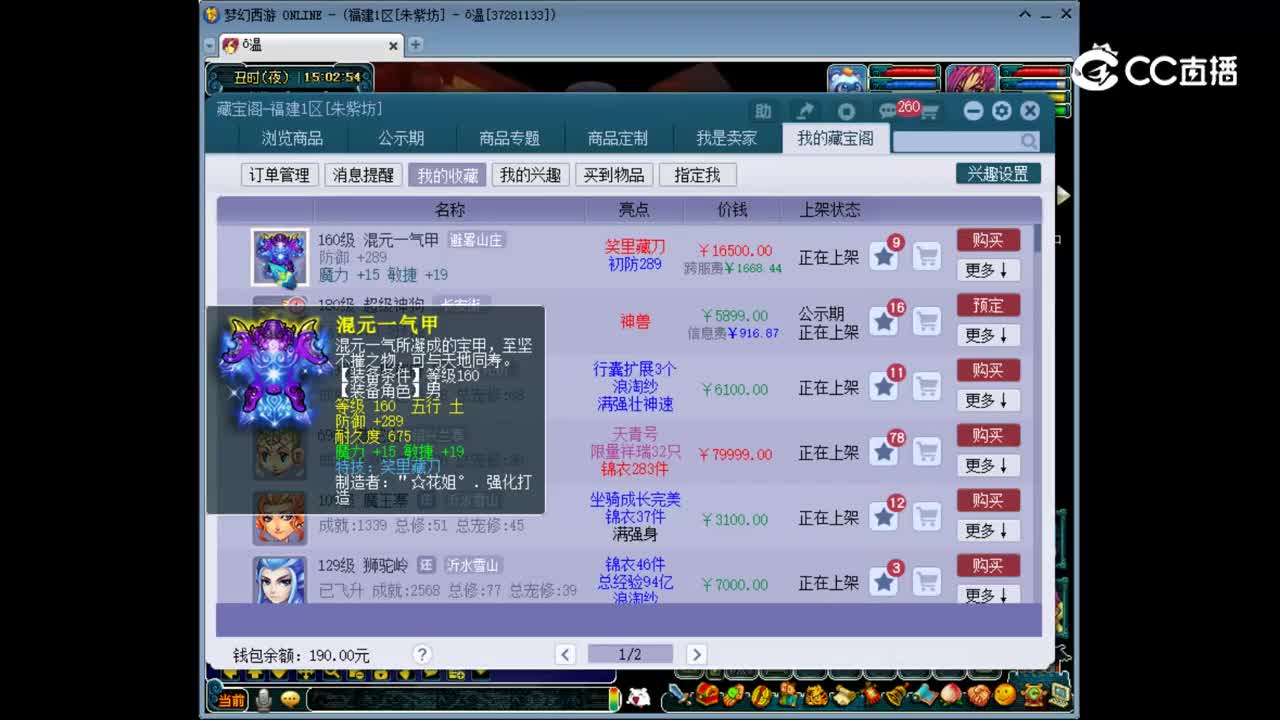
Task: Click the item list vertical scrollbar
Action: 1037,239
